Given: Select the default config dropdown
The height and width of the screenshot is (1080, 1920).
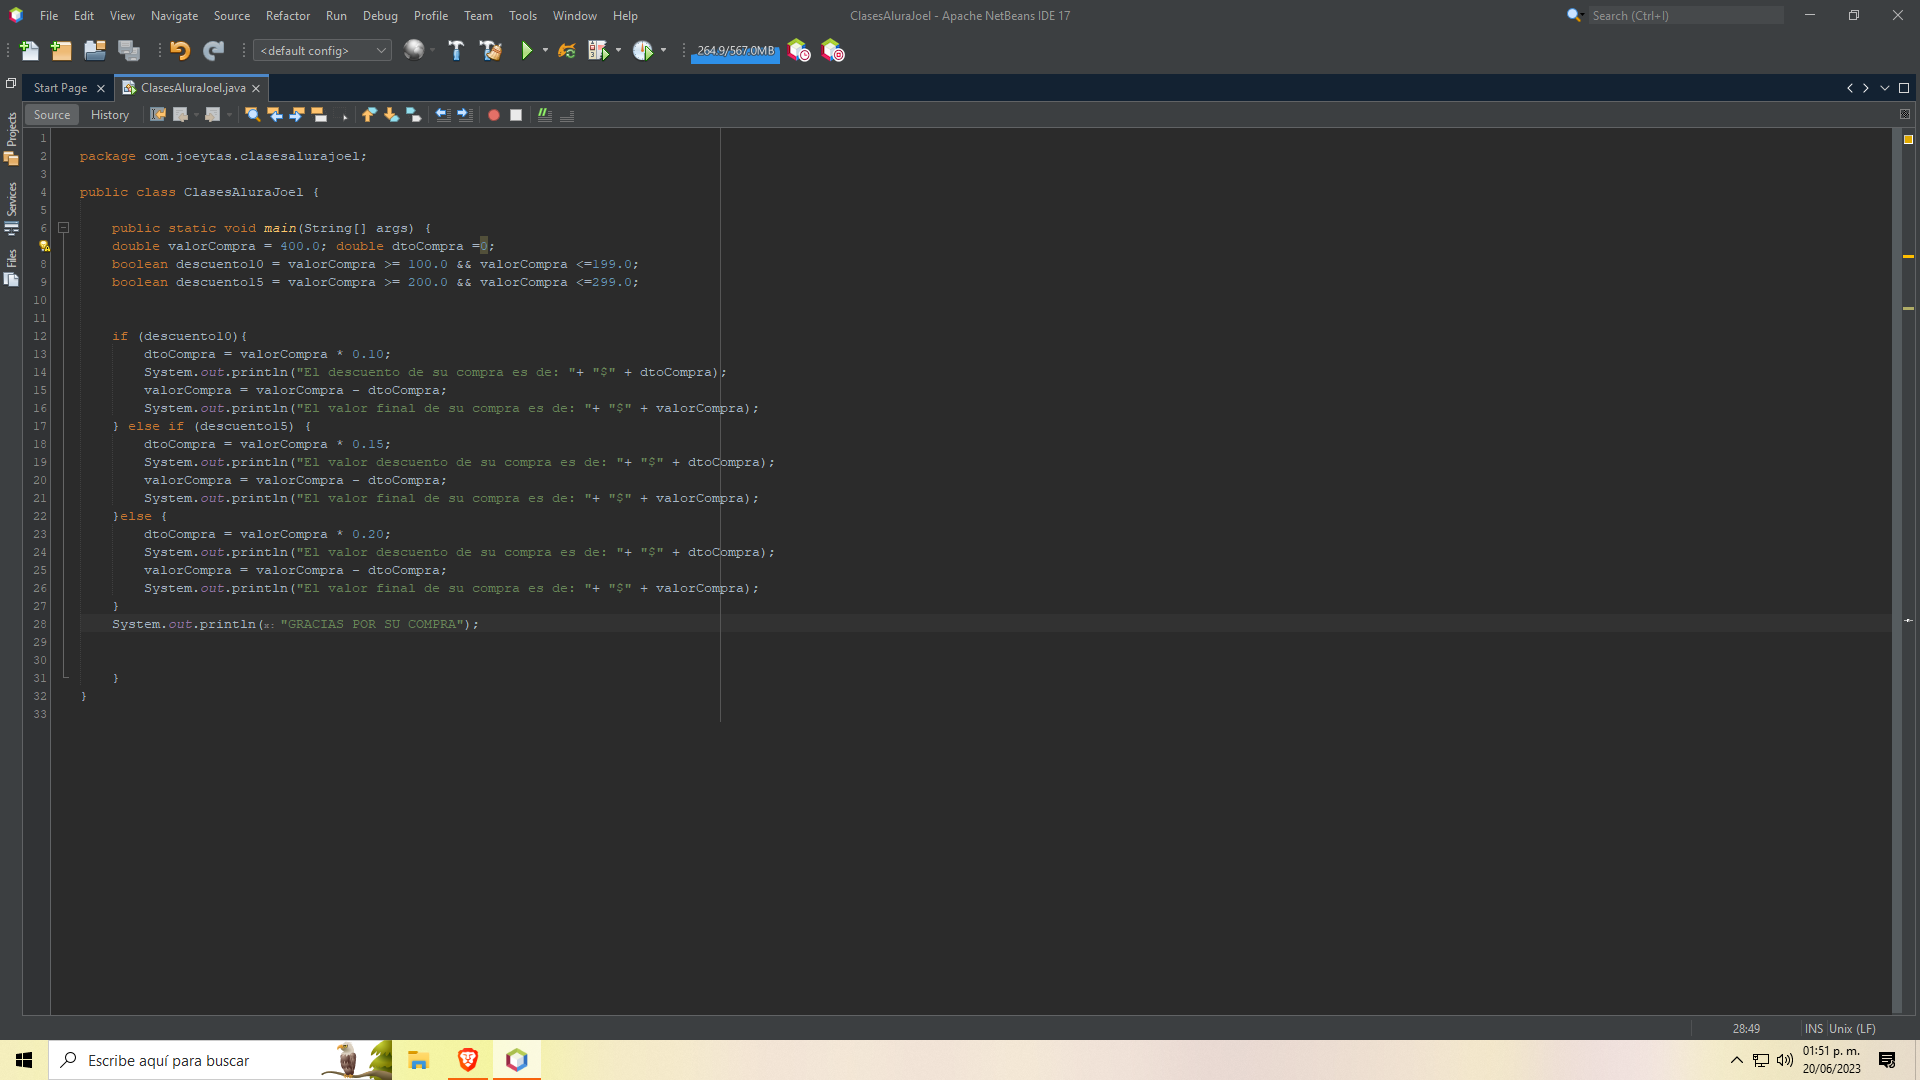Looking at the screenshot, I should point(322,50).
